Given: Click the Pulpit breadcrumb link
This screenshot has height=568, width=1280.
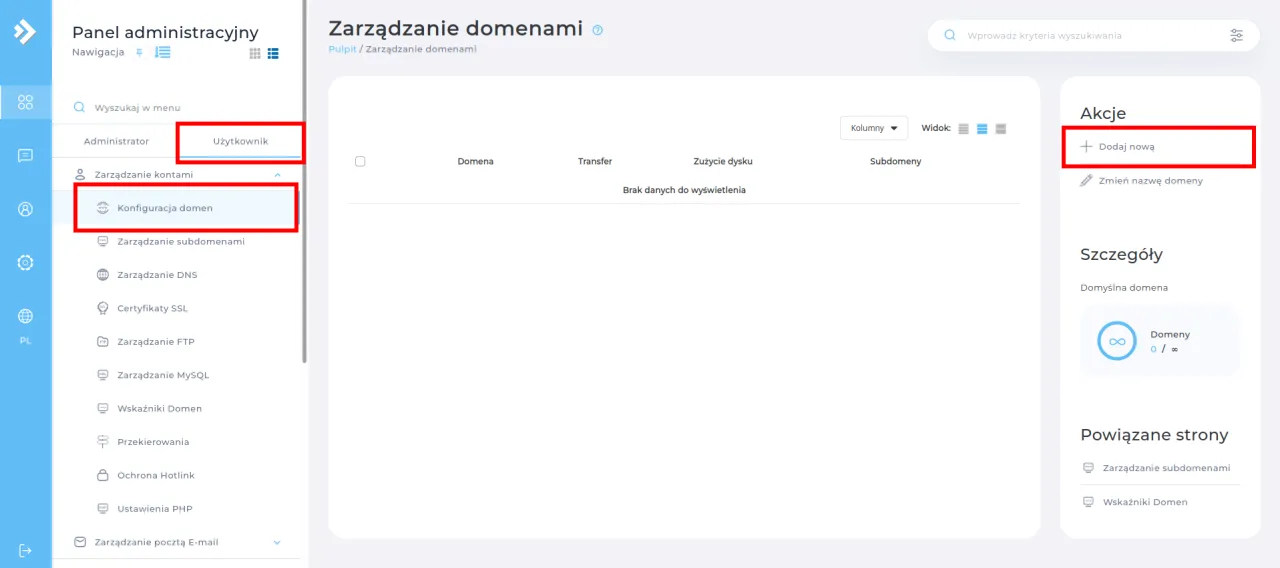Looking at the screenshot, I should click(x=342, y=48).
